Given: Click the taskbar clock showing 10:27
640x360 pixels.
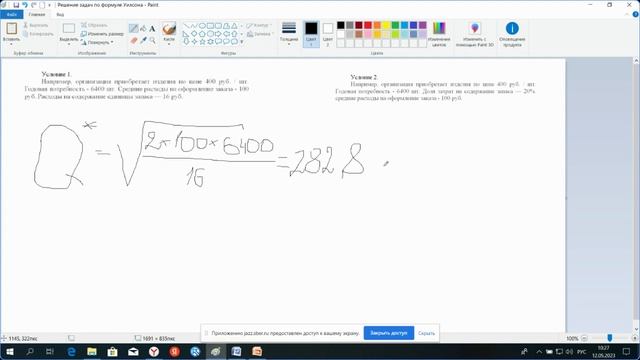Looking at the screenshot, I should pyautogui.click(x=604, y=351).
